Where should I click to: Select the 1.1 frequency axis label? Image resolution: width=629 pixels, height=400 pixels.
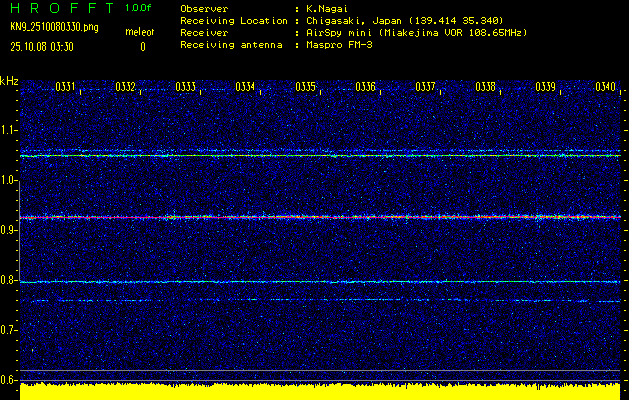(x=9, y=130)
